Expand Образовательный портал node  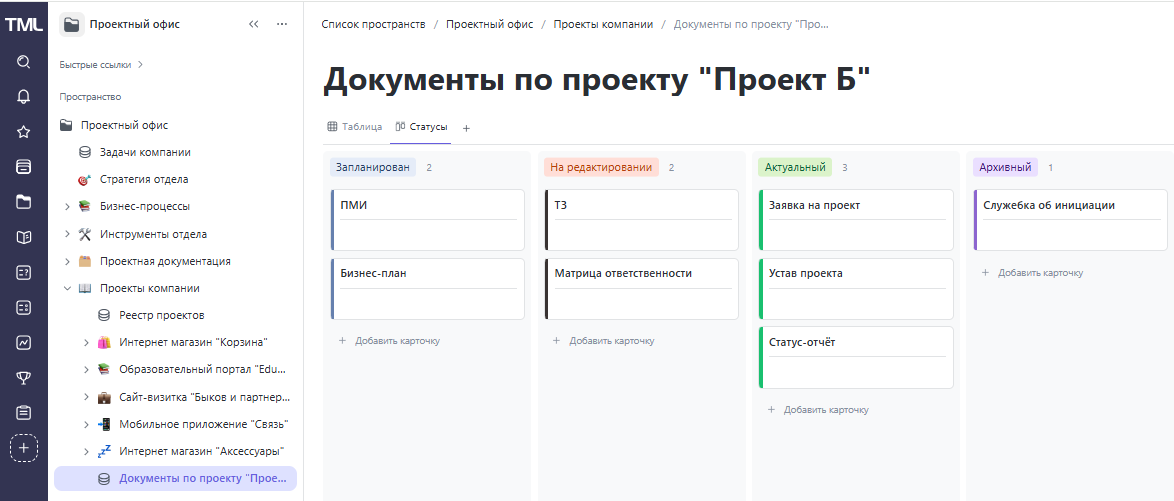click(x=86, y=370)
